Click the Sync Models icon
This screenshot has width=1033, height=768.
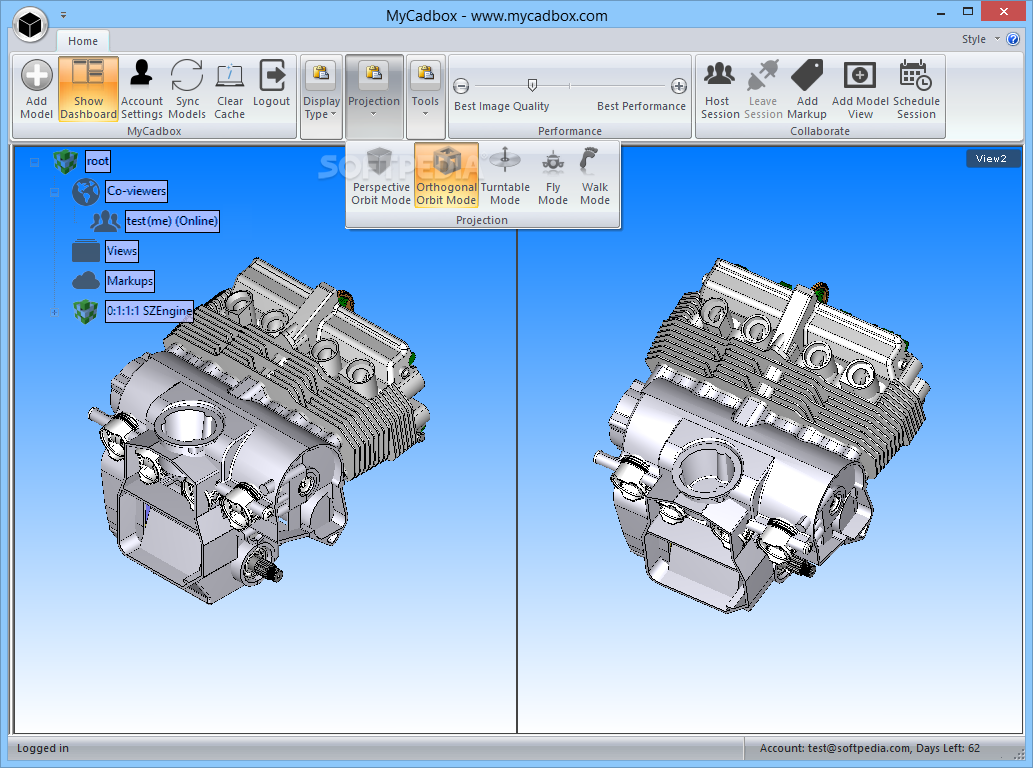click(x=187, y=75)
